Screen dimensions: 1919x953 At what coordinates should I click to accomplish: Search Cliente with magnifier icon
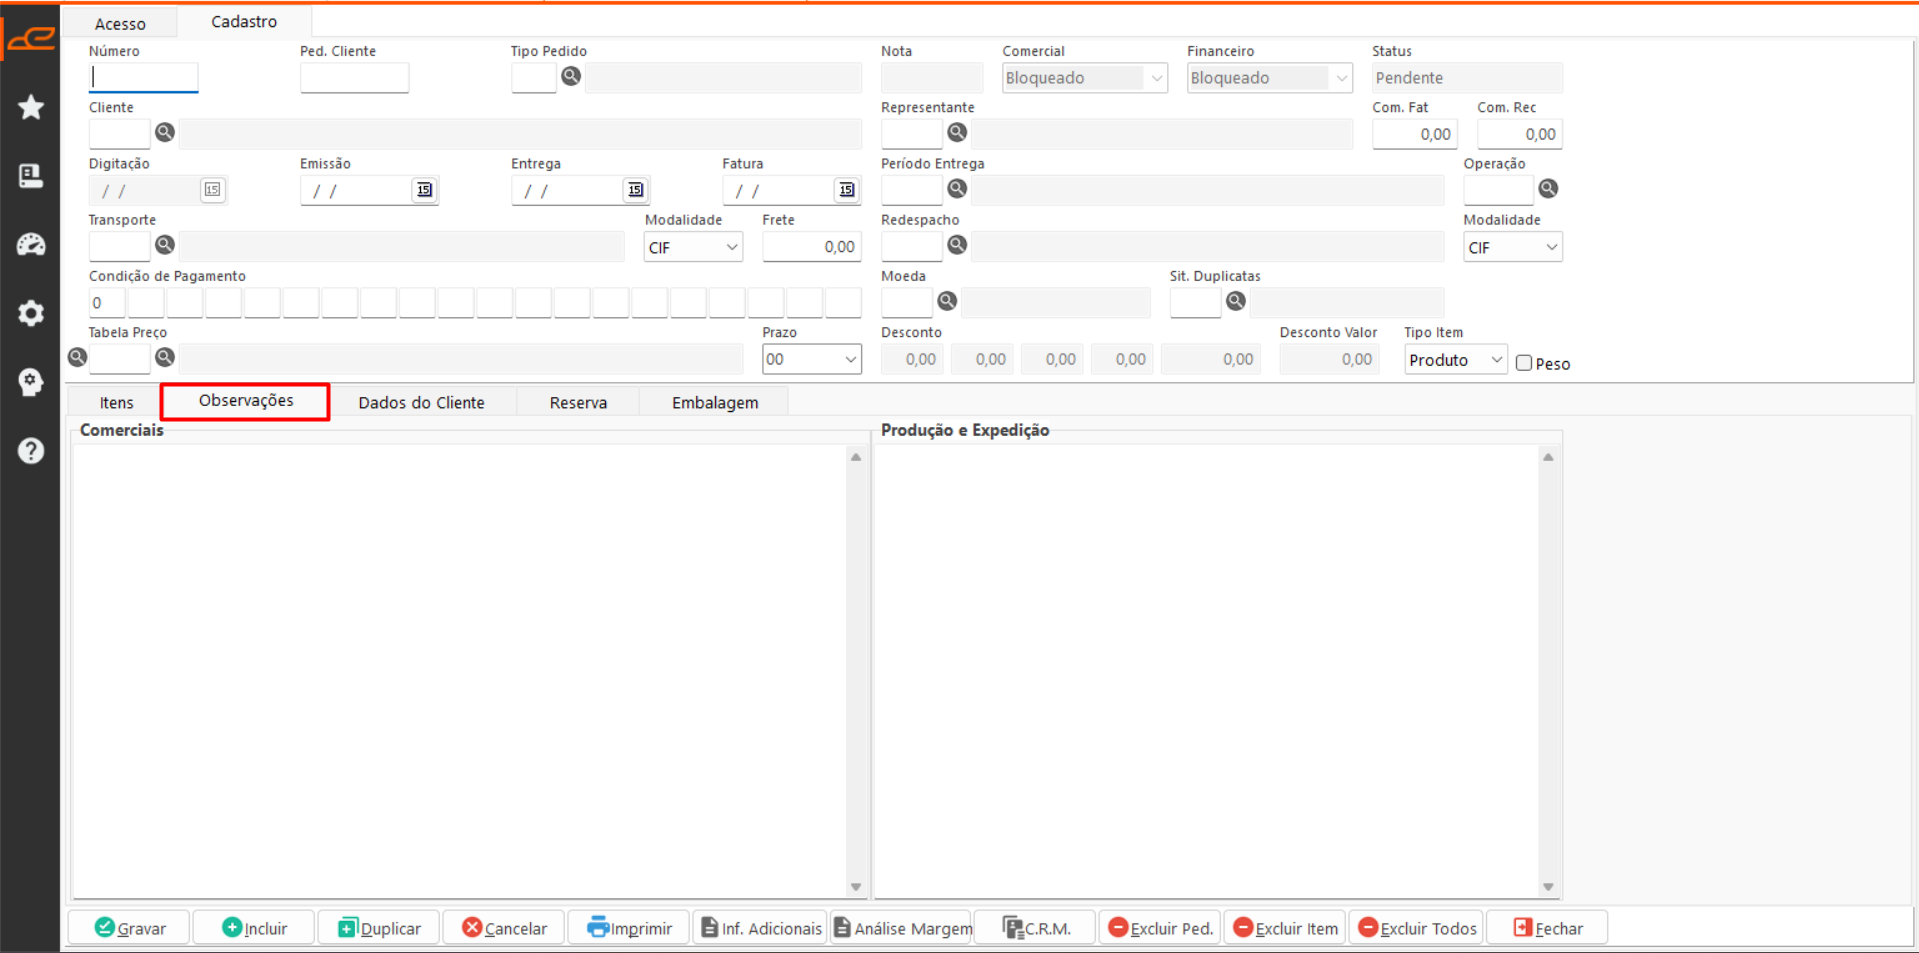point(165,132)
